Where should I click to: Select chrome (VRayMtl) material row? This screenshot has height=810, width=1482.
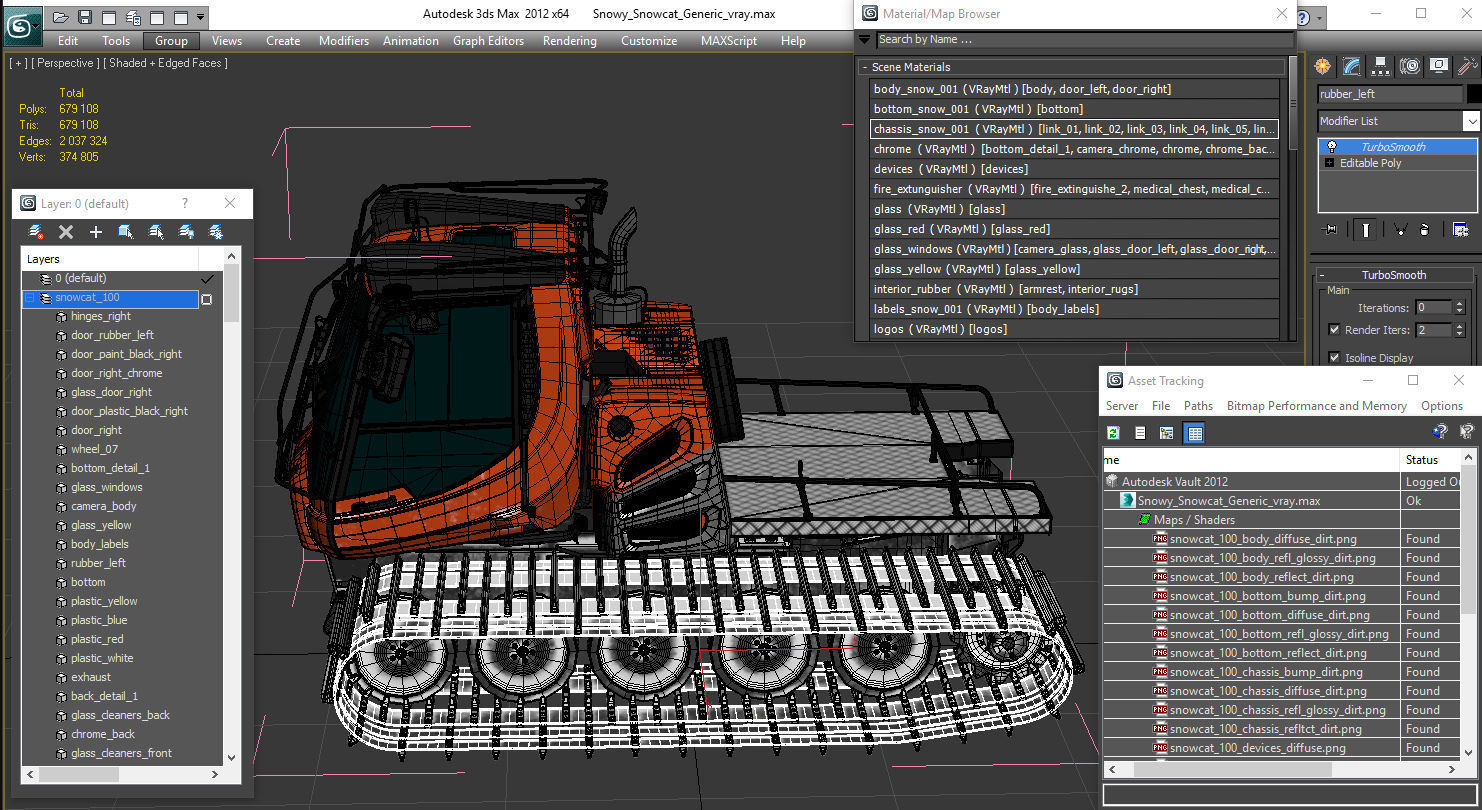[x=1075, y=149]
